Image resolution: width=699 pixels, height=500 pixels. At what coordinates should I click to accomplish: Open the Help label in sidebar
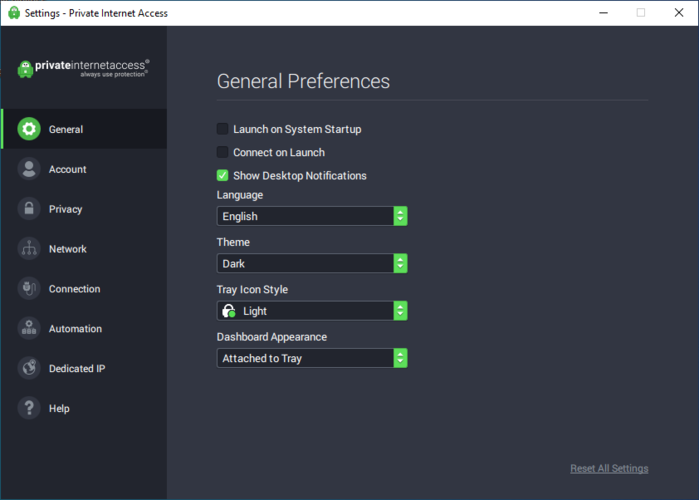59,409
